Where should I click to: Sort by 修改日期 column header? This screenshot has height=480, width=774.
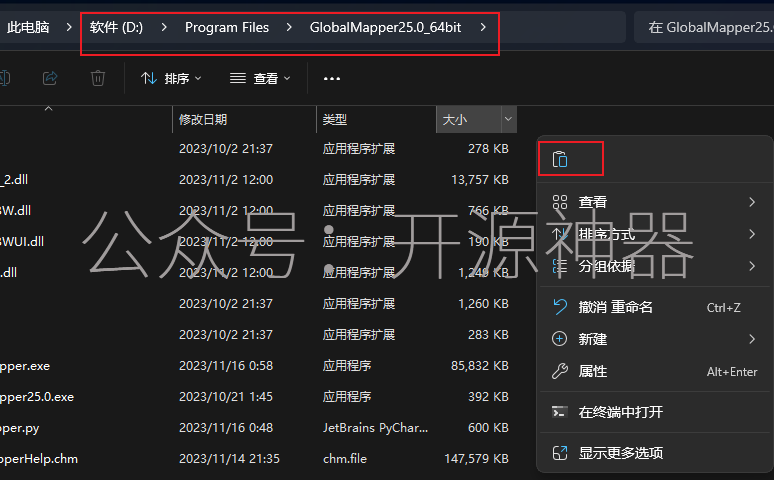click(203, 120)
